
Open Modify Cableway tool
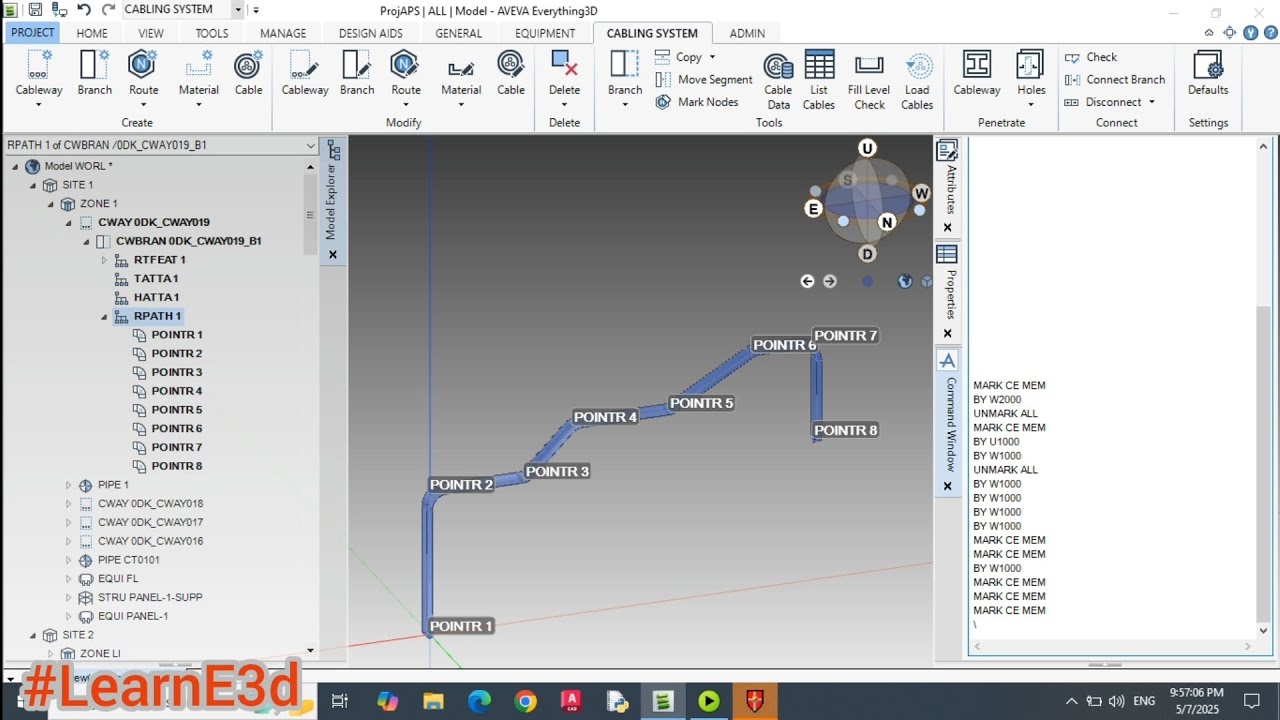click(305, 74)
